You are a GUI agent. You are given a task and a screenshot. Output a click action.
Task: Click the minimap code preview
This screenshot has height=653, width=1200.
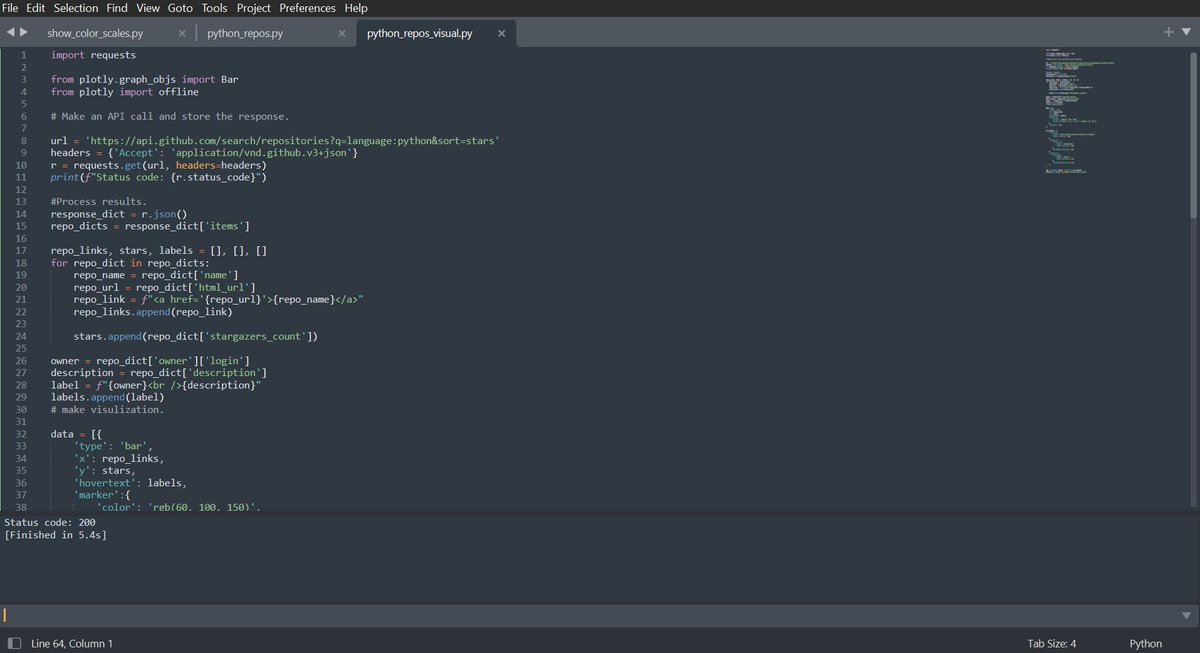tap(1080, 110)
